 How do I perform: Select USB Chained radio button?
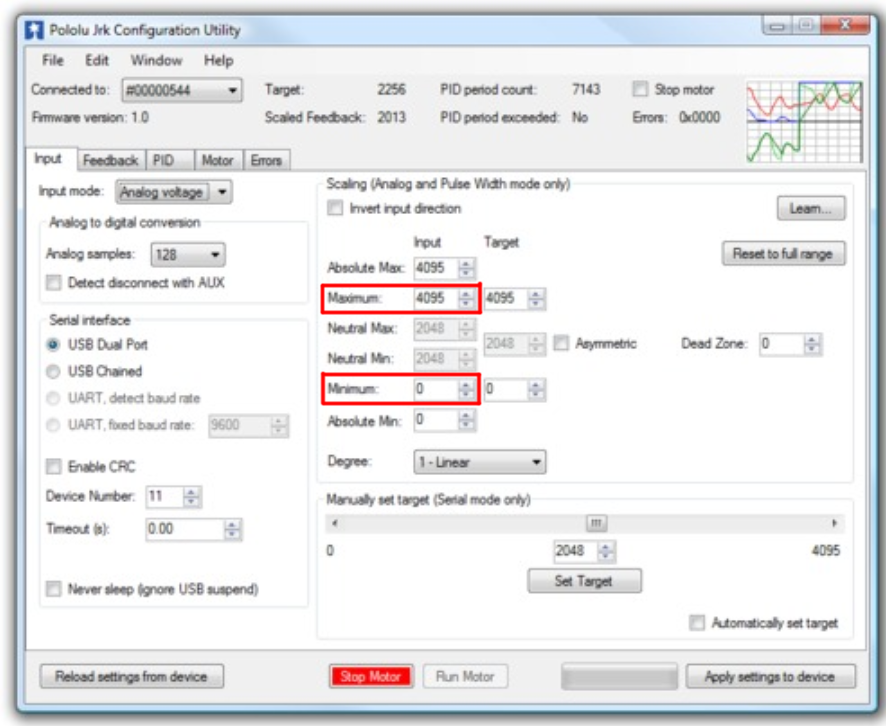[x=53, y=371]
